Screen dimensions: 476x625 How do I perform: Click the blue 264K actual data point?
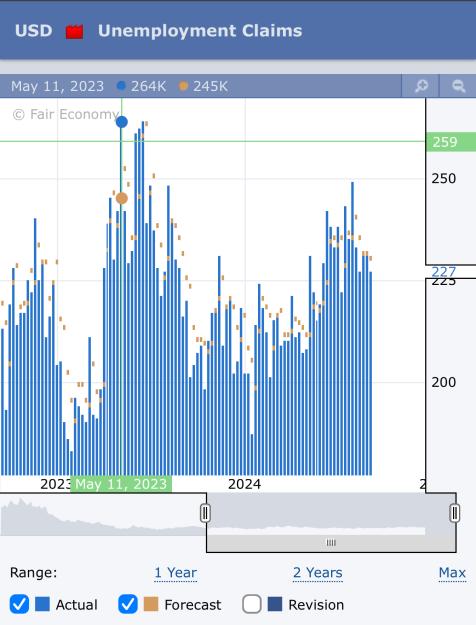[122, 122]
